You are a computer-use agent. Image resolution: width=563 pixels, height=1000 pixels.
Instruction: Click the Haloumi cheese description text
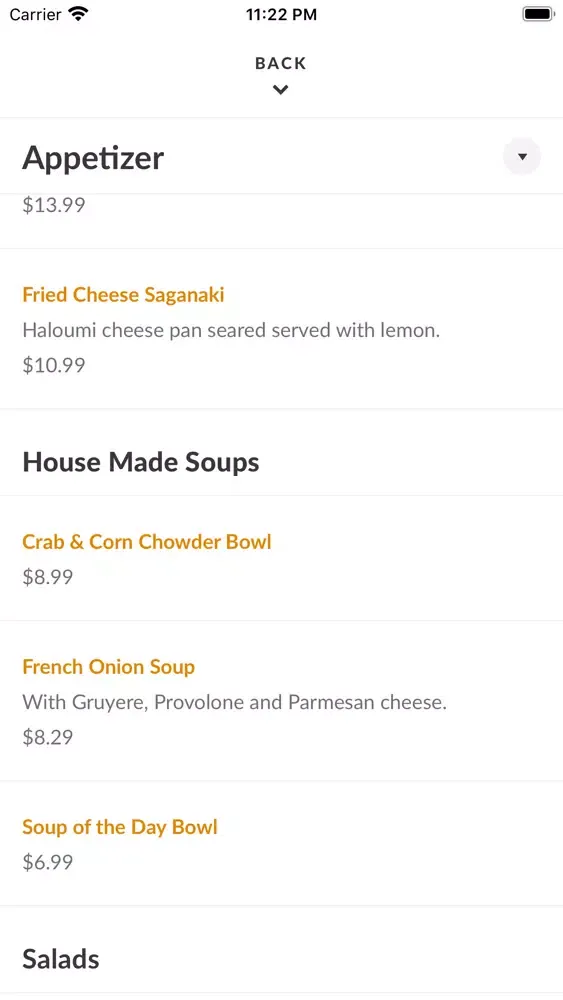tap(231, 330)
